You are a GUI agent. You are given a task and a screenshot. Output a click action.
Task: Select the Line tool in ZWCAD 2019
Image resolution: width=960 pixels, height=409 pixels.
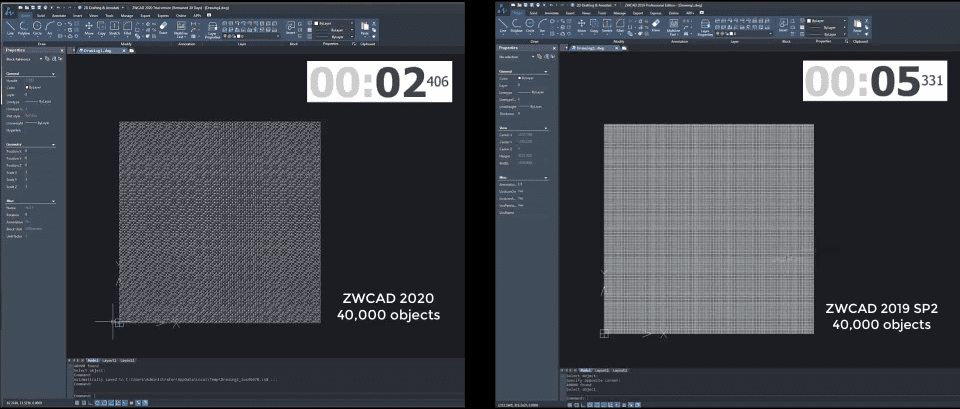[503, 26]
